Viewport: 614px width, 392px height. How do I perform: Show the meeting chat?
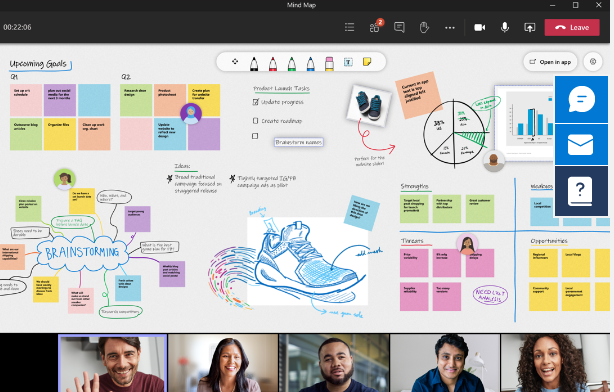click(399, 27)
